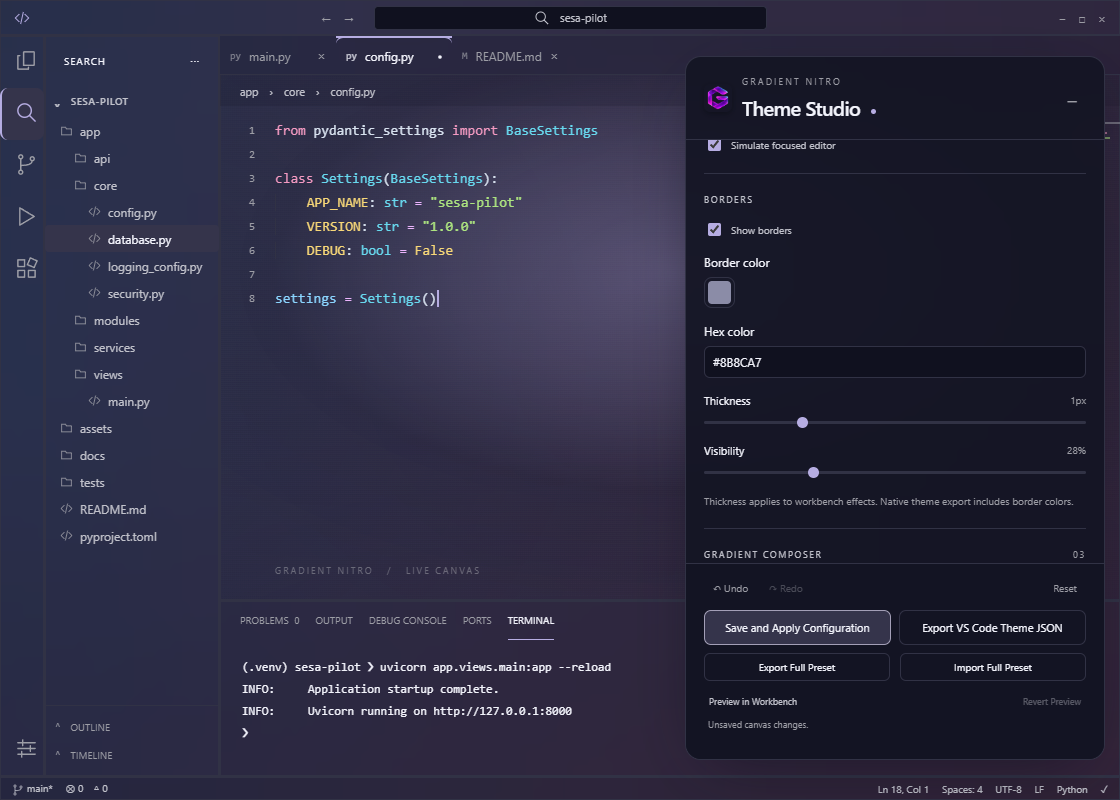
Task: Open the OUTPUT panel tab
Action: [334, 620]
